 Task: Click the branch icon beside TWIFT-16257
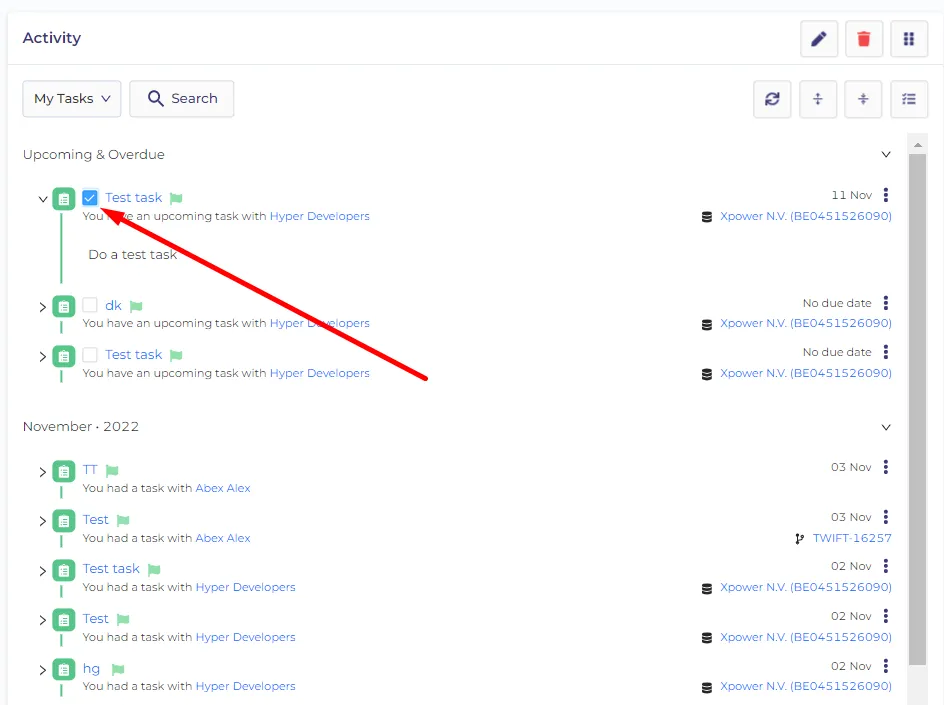[800, 539]
